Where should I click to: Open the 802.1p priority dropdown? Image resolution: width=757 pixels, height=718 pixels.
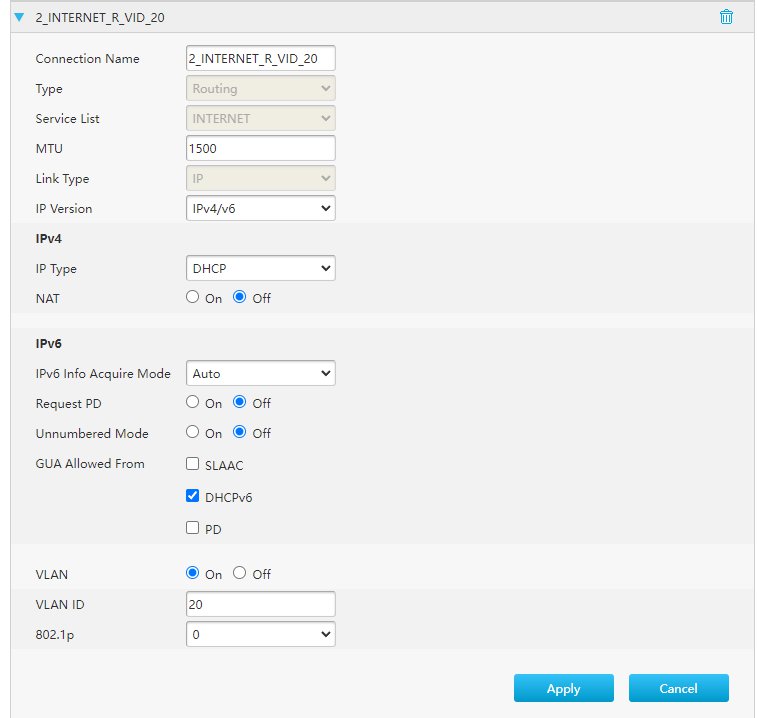click(260, 634)
